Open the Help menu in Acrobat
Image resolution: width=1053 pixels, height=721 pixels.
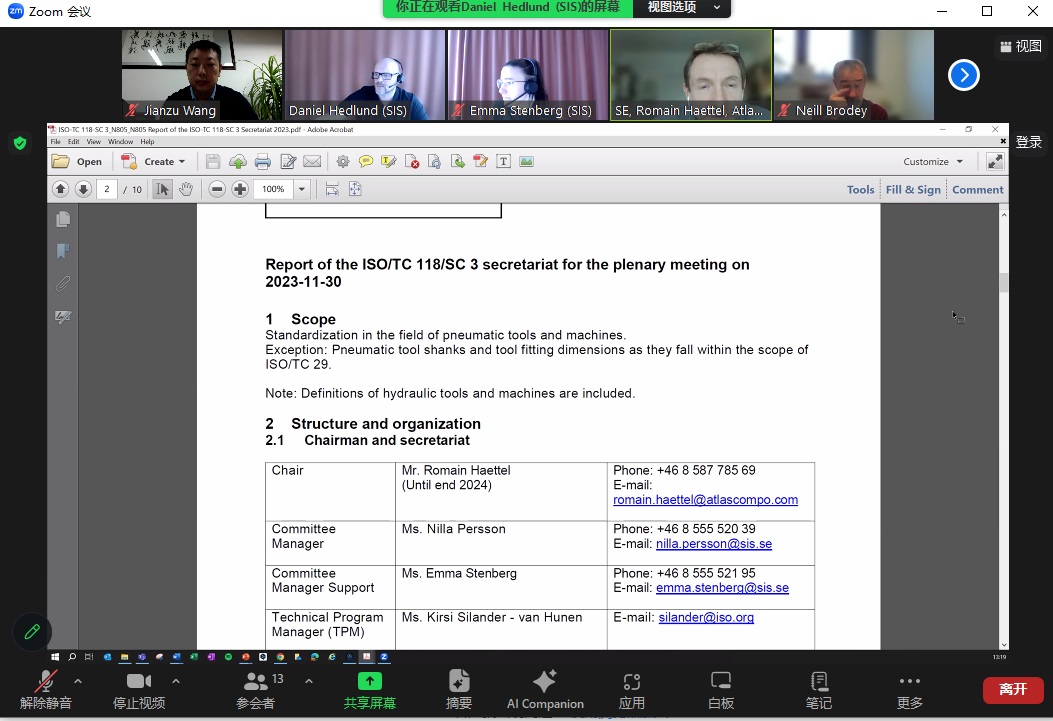point(147,142)
